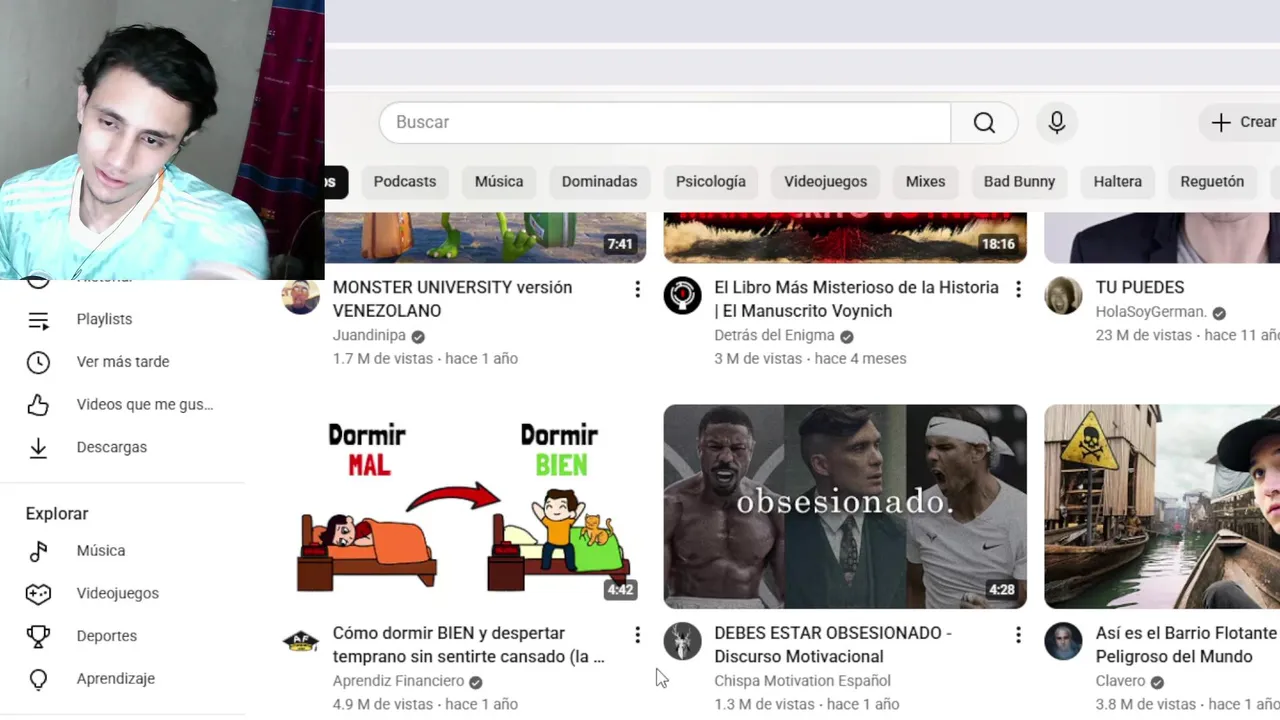
Task: Select the Mixes filter chip
Action: (x=925, y=181)
